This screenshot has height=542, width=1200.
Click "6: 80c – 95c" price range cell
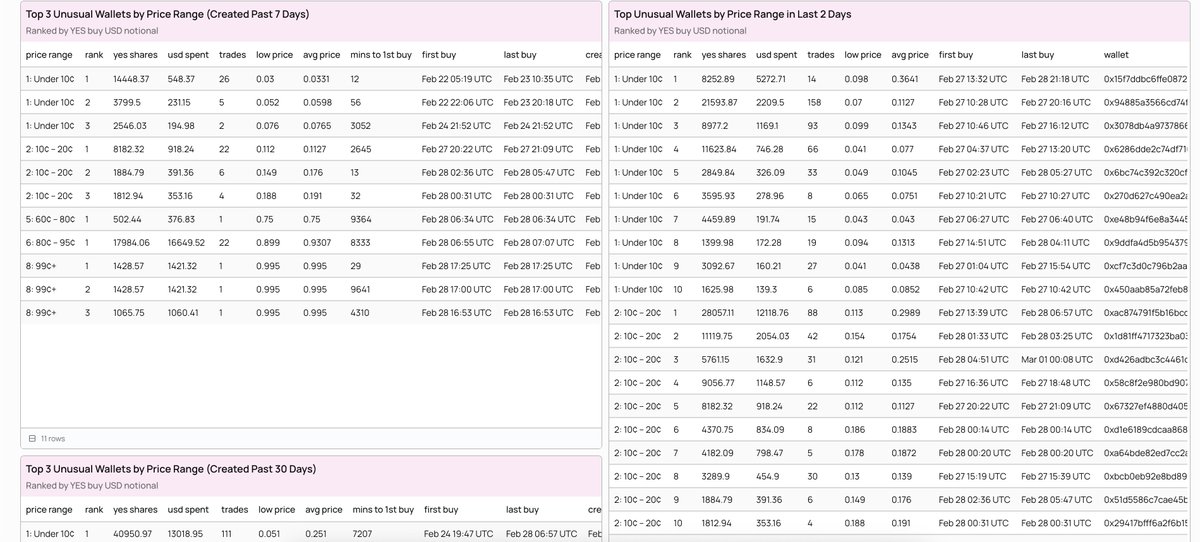(49, 242)
